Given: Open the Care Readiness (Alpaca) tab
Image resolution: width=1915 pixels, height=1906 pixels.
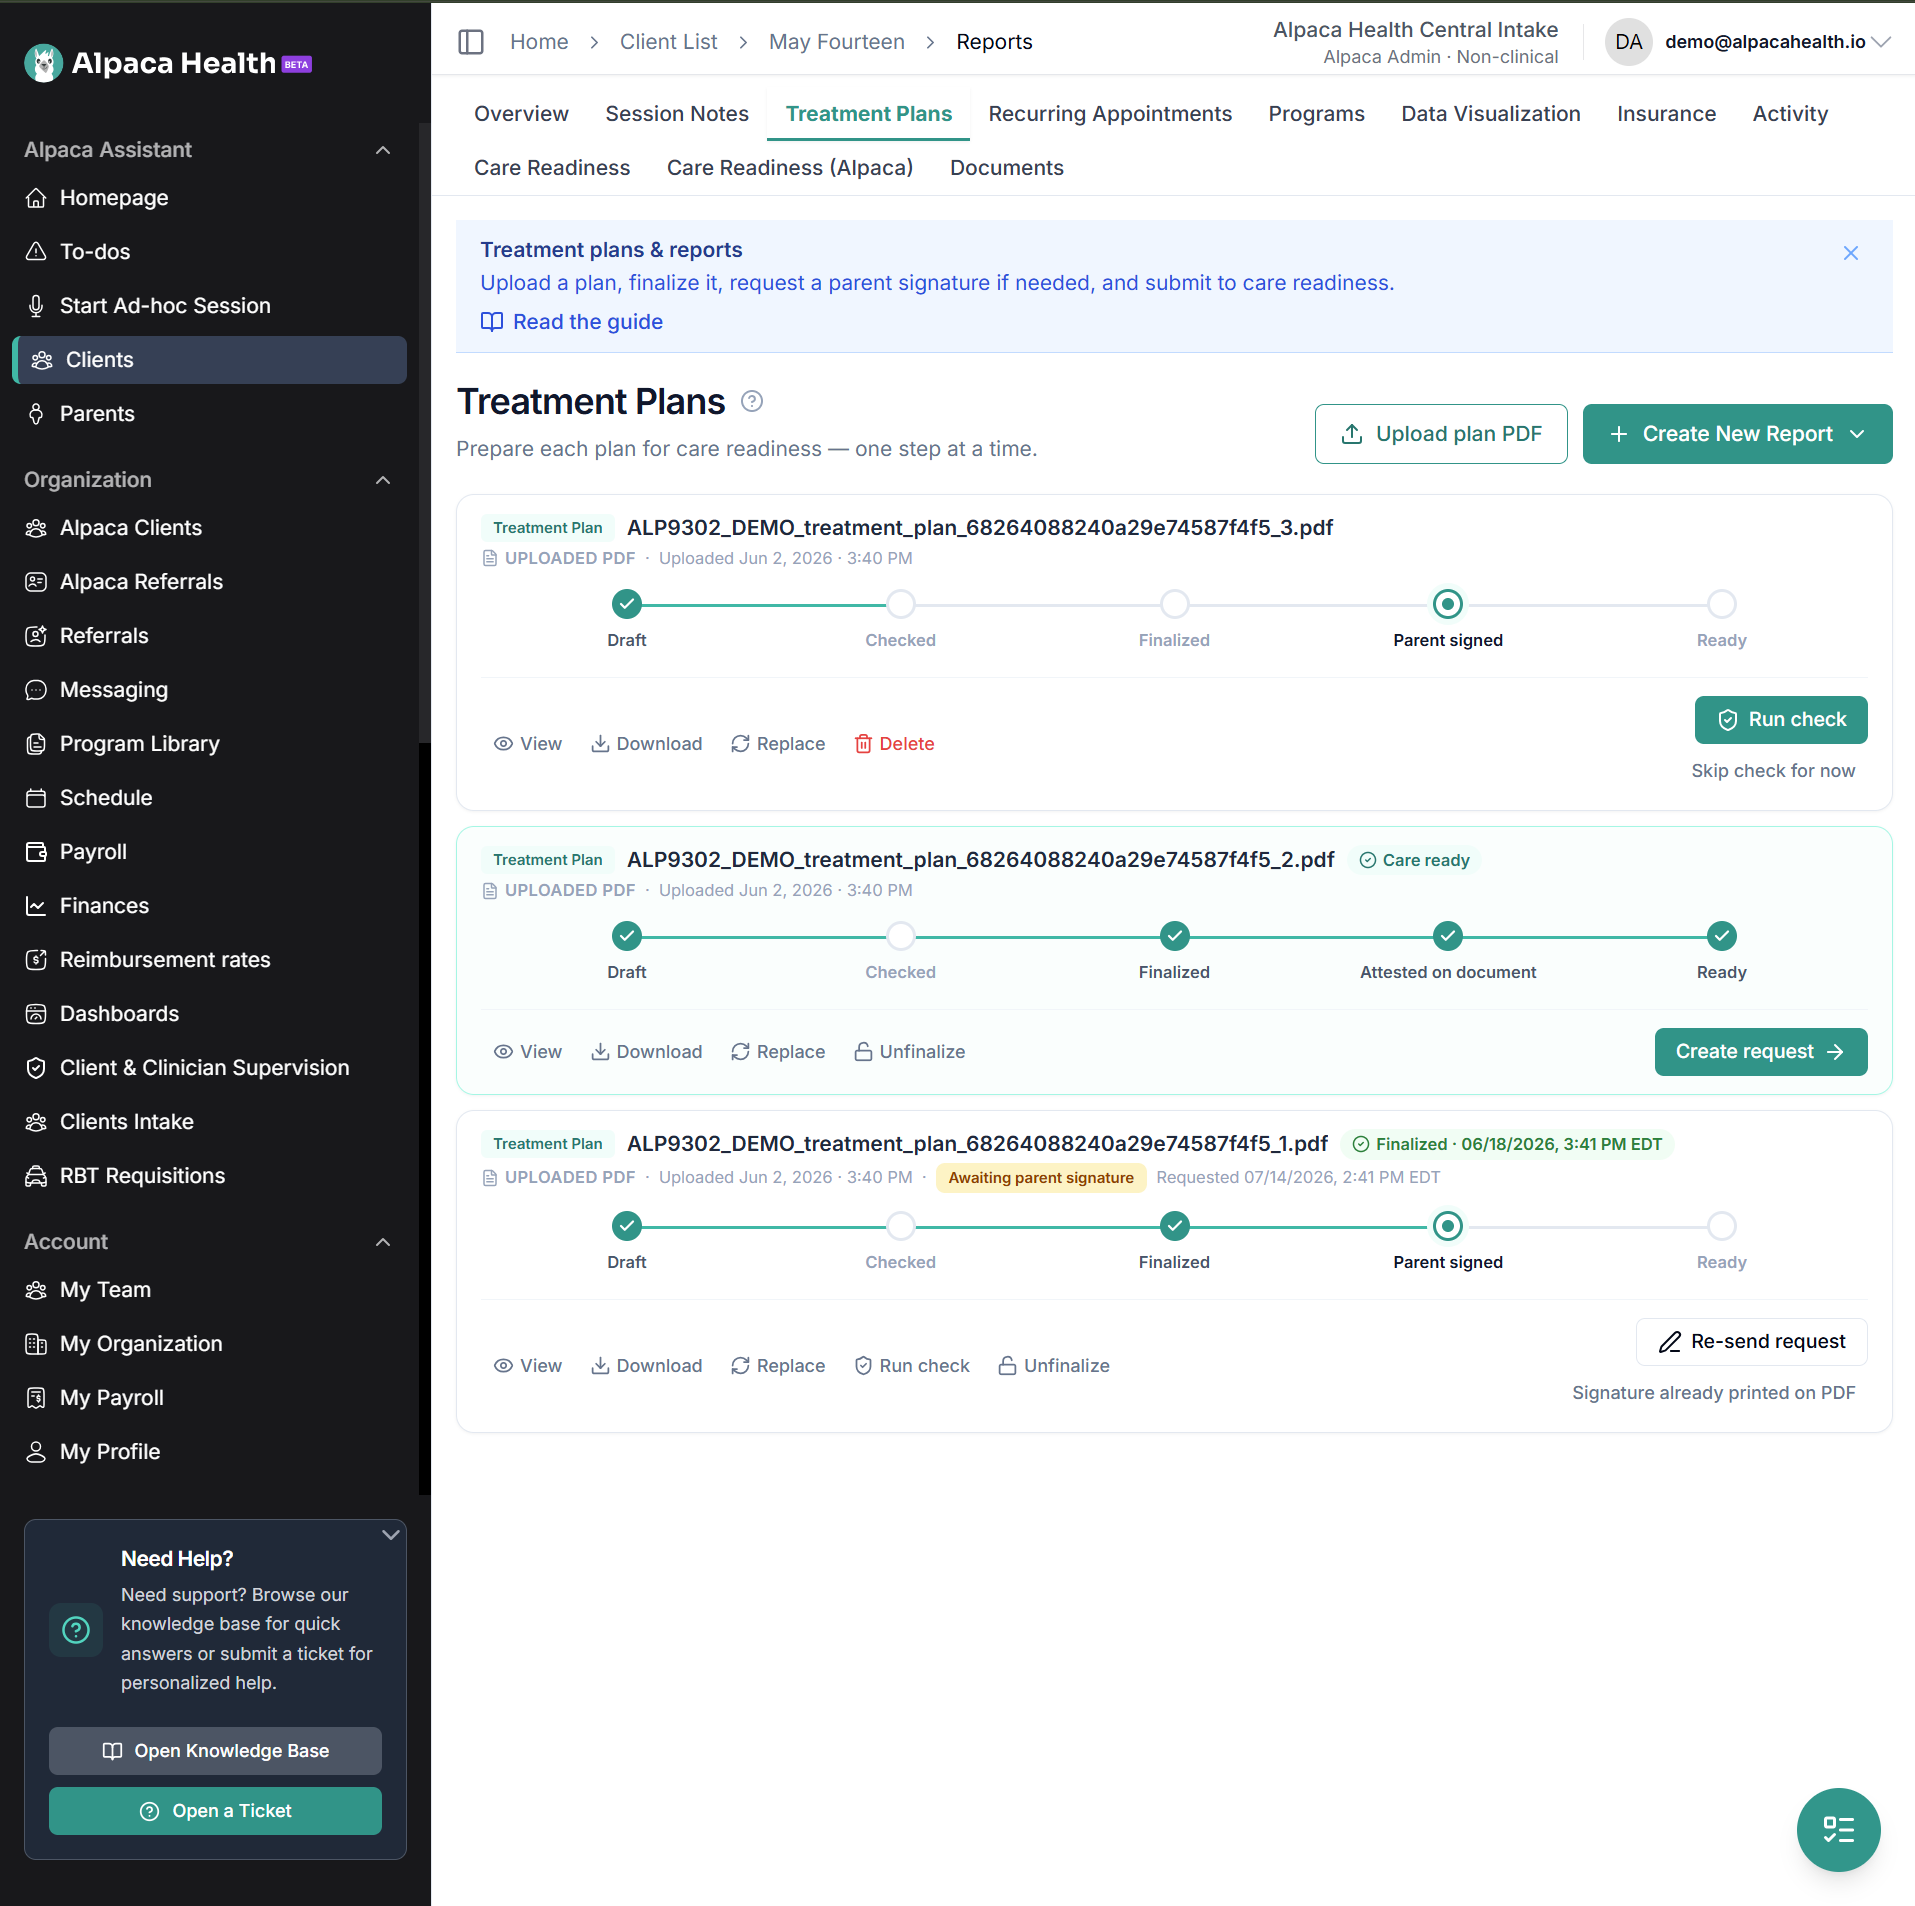Looking at the screenshot, I should (x=790, y=168).
